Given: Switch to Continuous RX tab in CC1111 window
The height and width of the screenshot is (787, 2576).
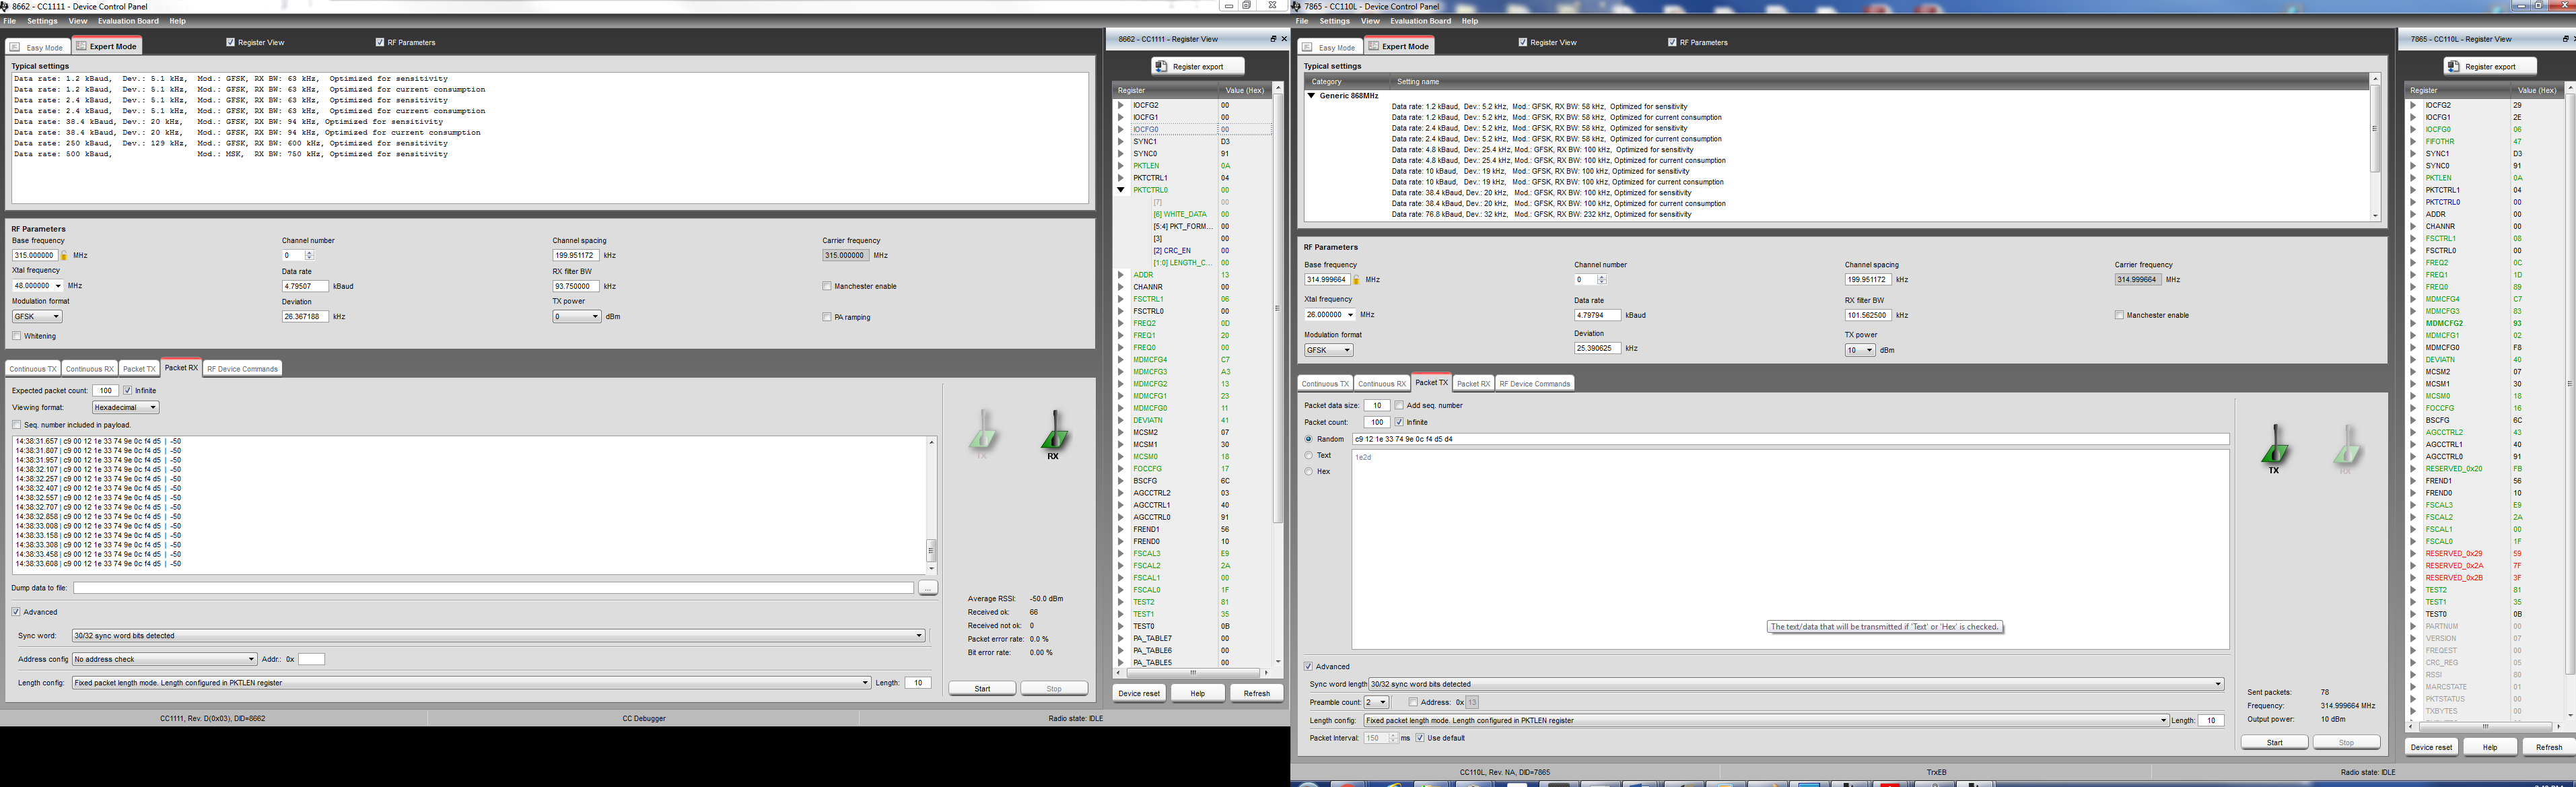Looking at the screenshot, I should pos(89,369).
